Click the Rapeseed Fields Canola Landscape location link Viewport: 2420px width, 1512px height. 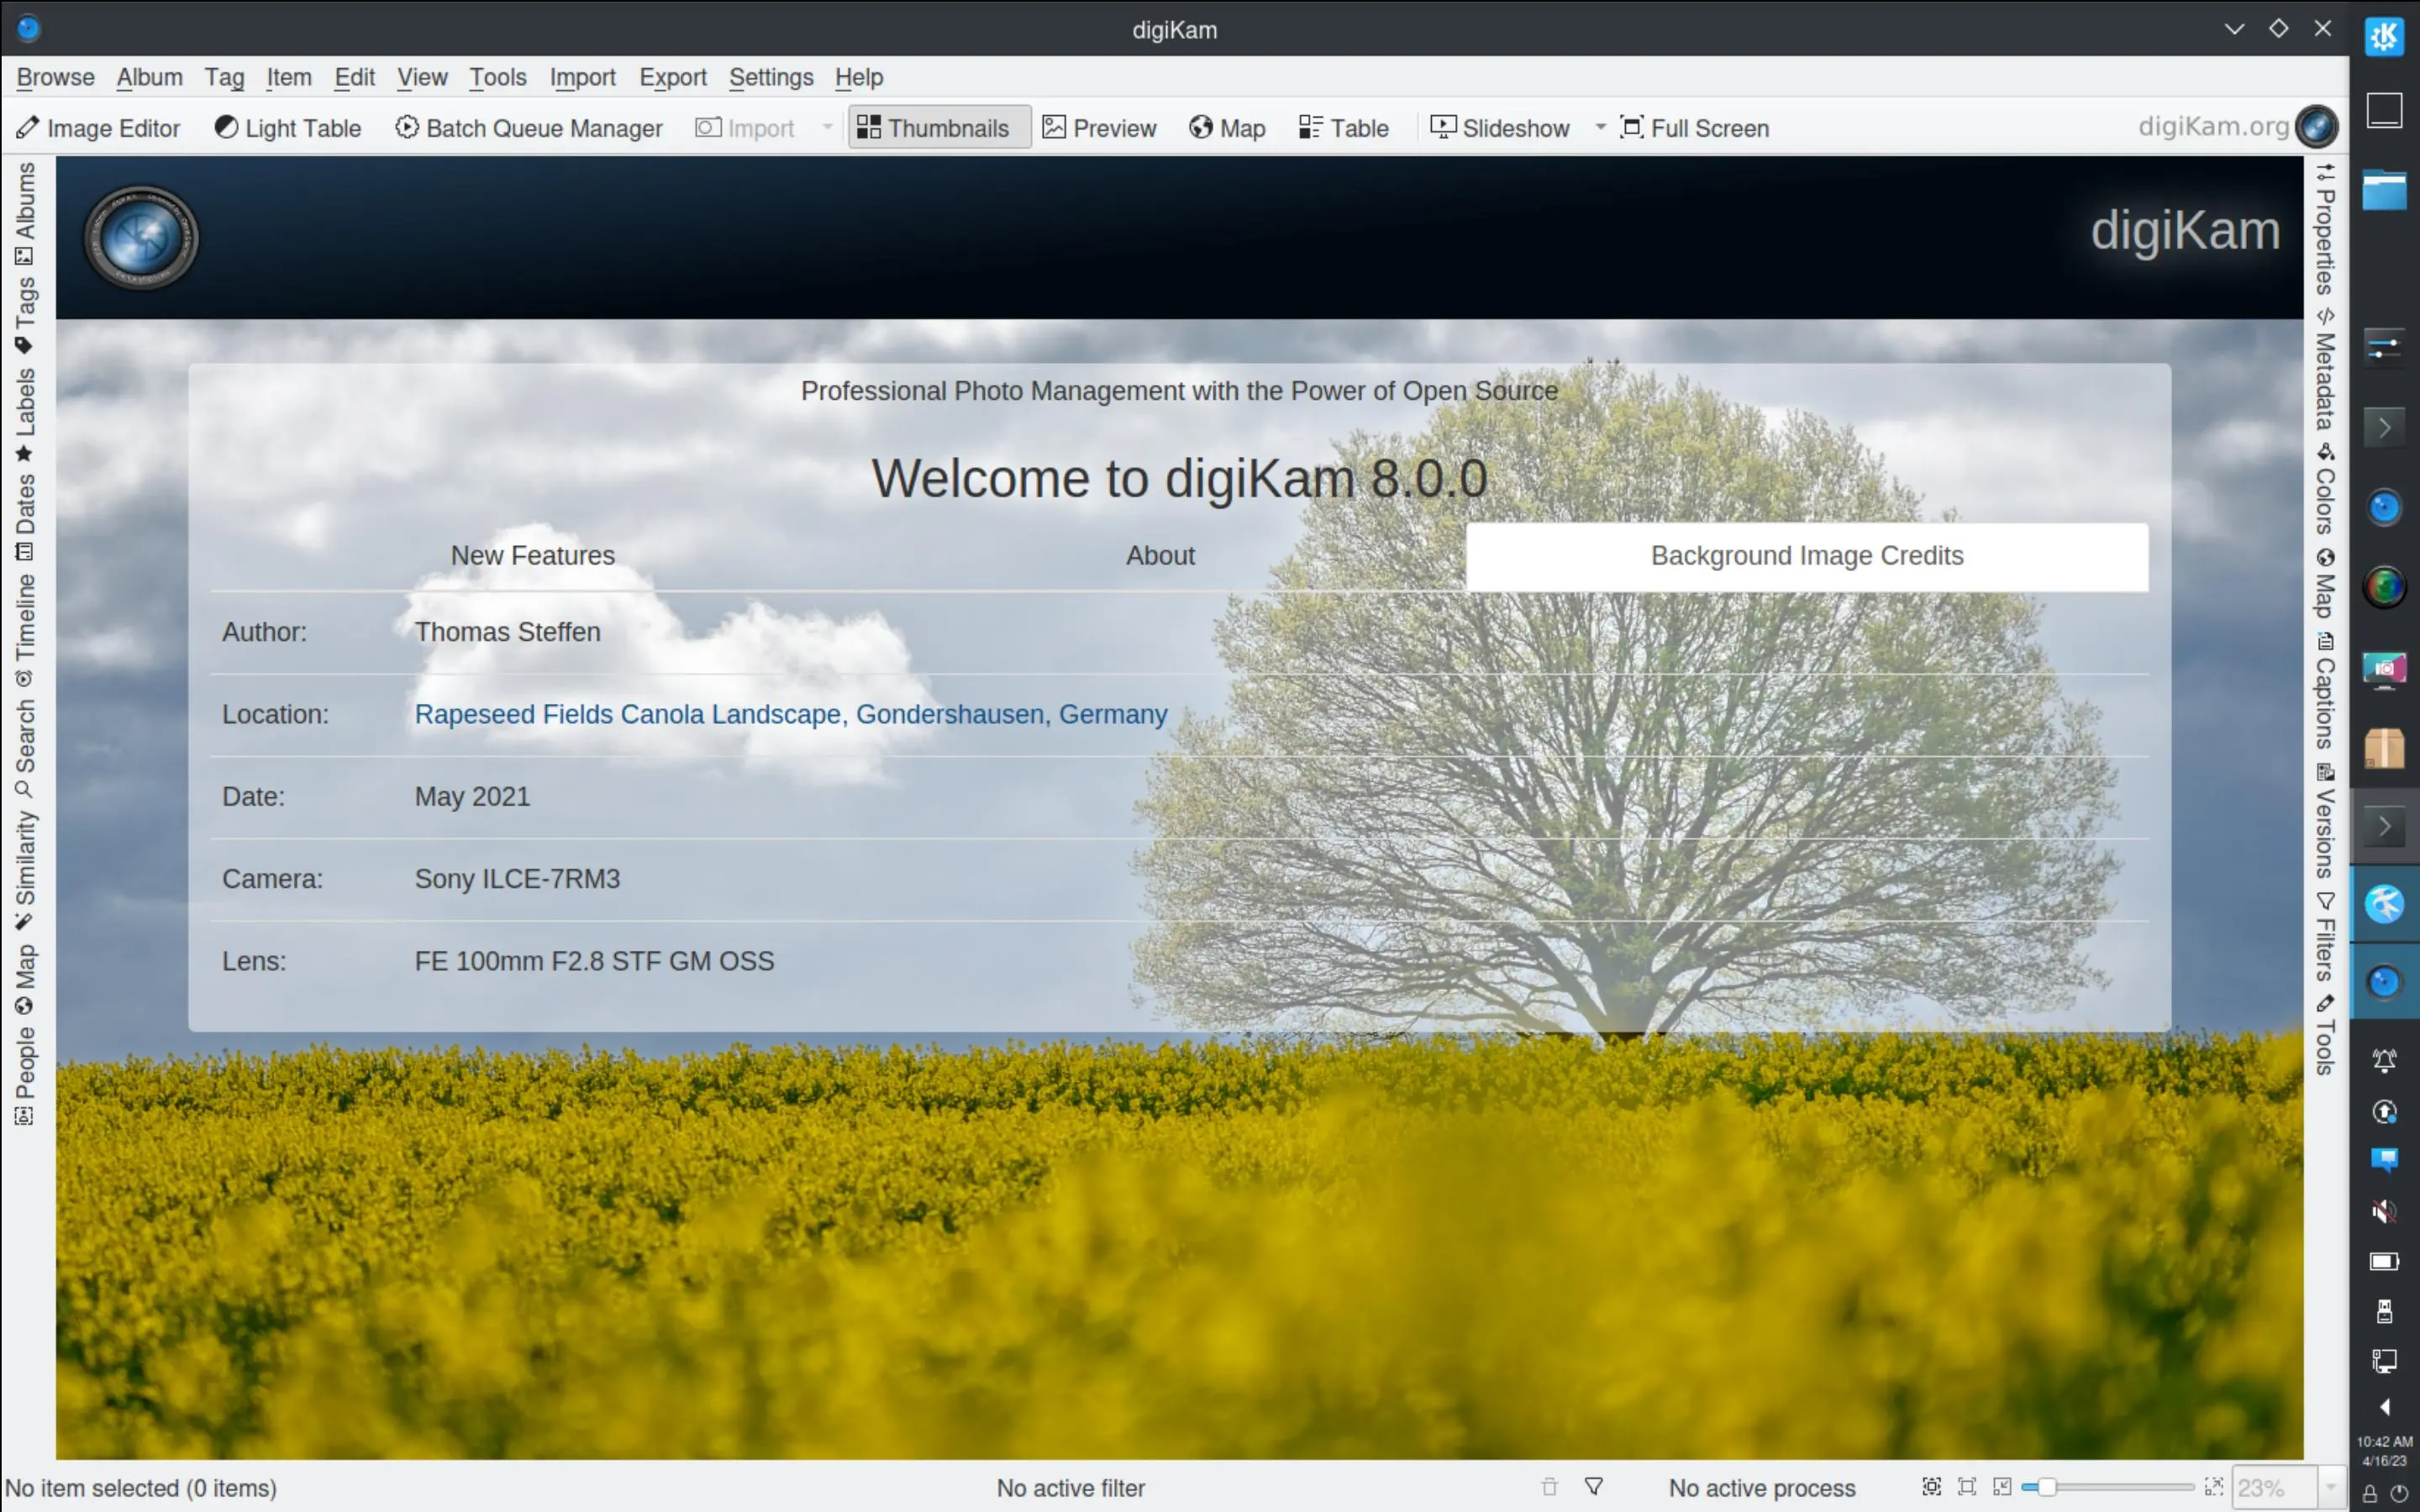pos(790,713)
